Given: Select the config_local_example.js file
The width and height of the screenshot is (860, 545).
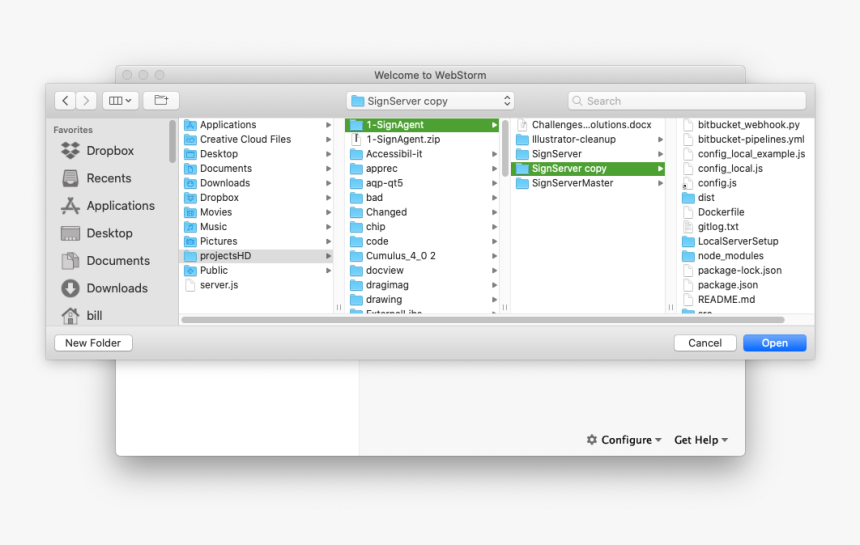Looking at the screenshot, I should click(x=746, y=154).
